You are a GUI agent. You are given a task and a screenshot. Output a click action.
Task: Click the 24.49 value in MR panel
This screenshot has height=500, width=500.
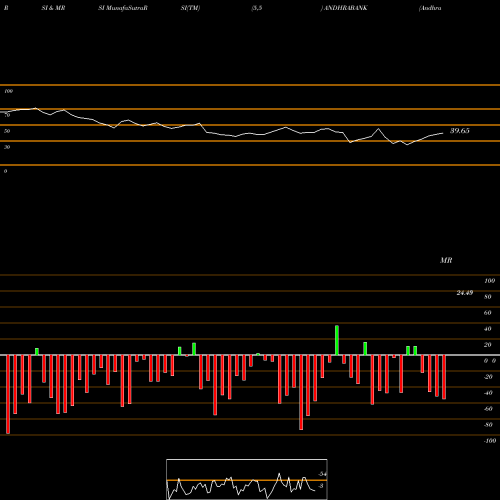point(465,293)
